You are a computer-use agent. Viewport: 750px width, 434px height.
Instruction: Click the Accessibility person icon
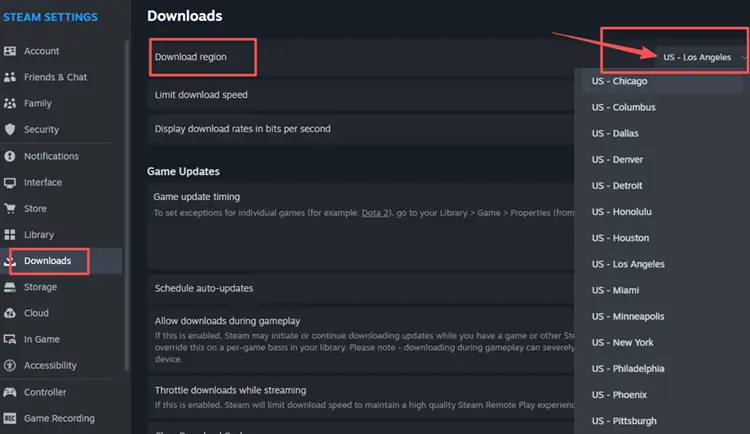(x=10, y=365)
